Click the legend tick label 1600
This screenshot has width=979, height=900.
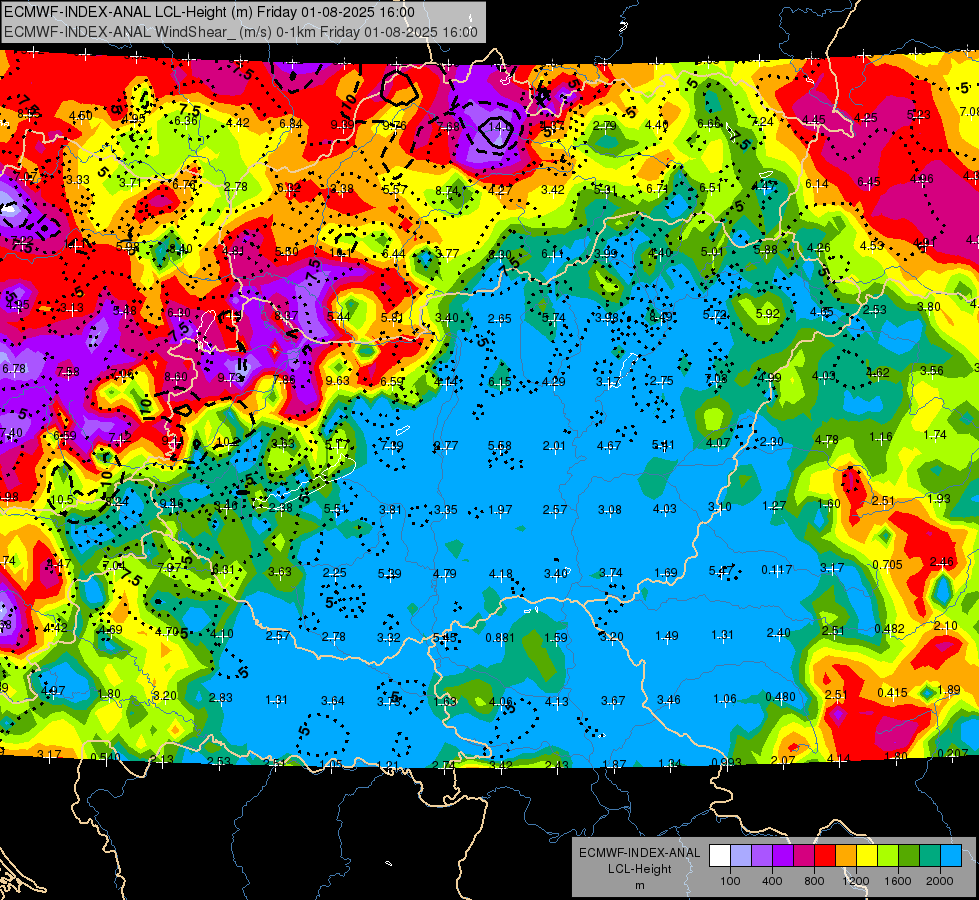(x=898, y=881)
